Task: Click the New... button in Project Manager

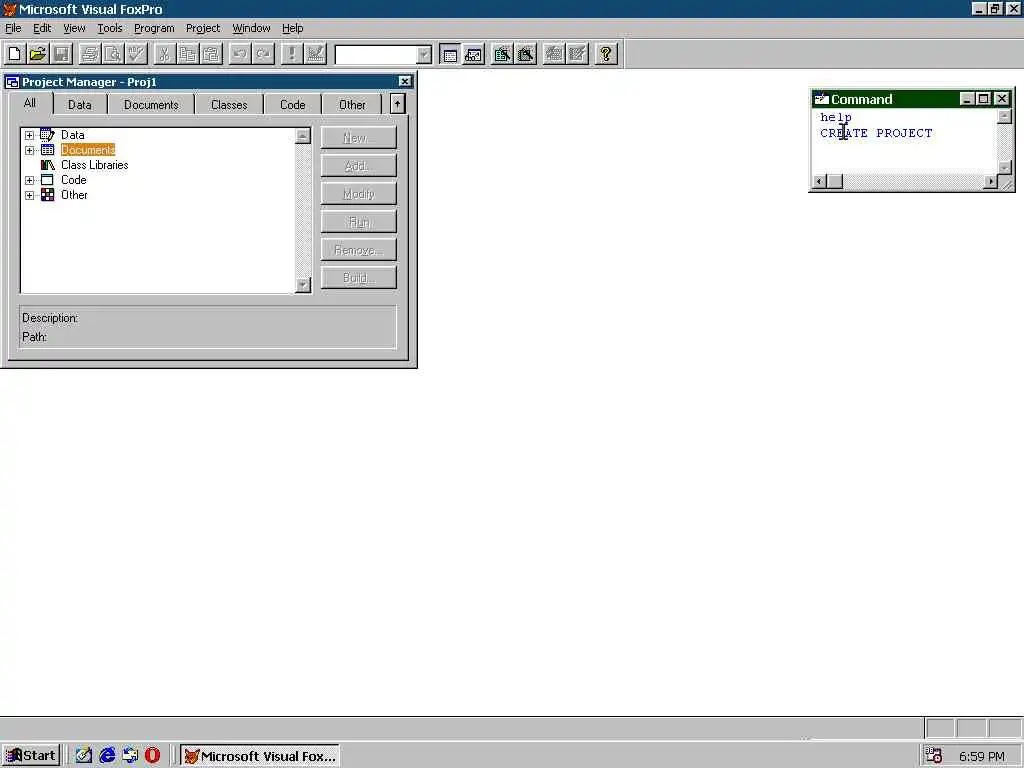Action: pyautogui.click(x=359, y=138)
